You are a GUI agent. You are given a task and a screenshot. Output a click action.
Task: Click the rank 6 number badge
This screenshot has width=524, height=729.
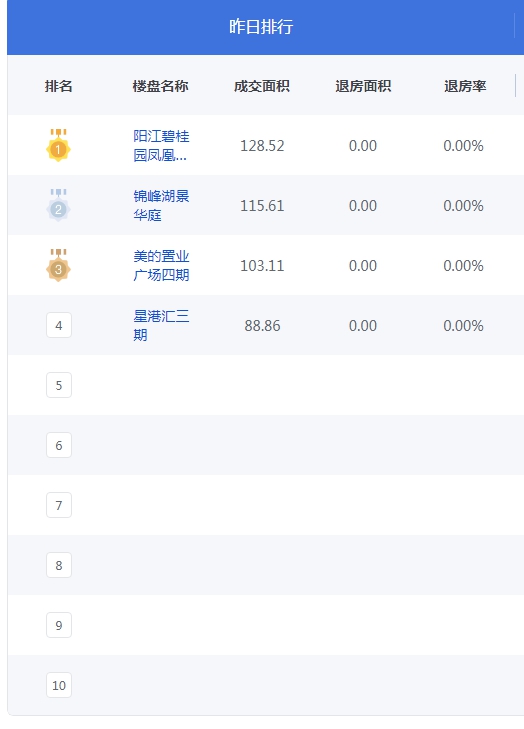click(59, 445)
